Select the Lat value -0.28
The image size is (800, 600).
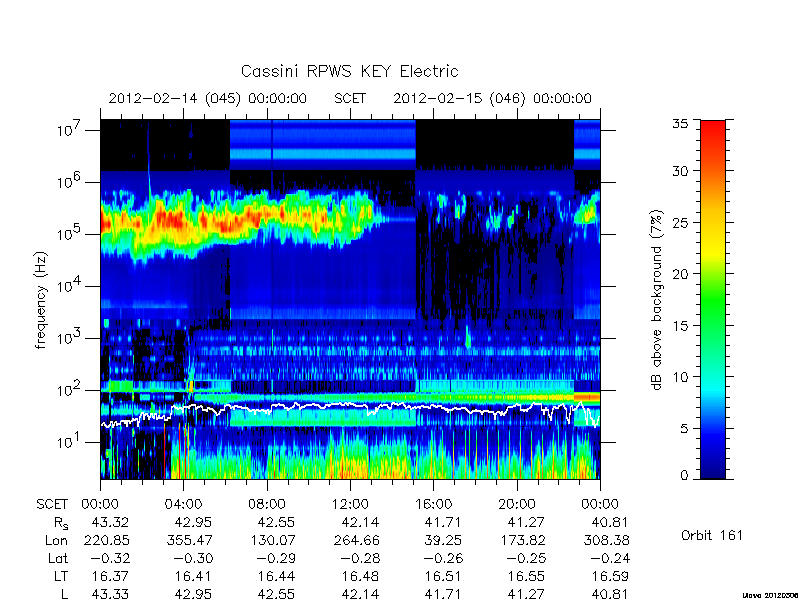[x=360, y=558]
